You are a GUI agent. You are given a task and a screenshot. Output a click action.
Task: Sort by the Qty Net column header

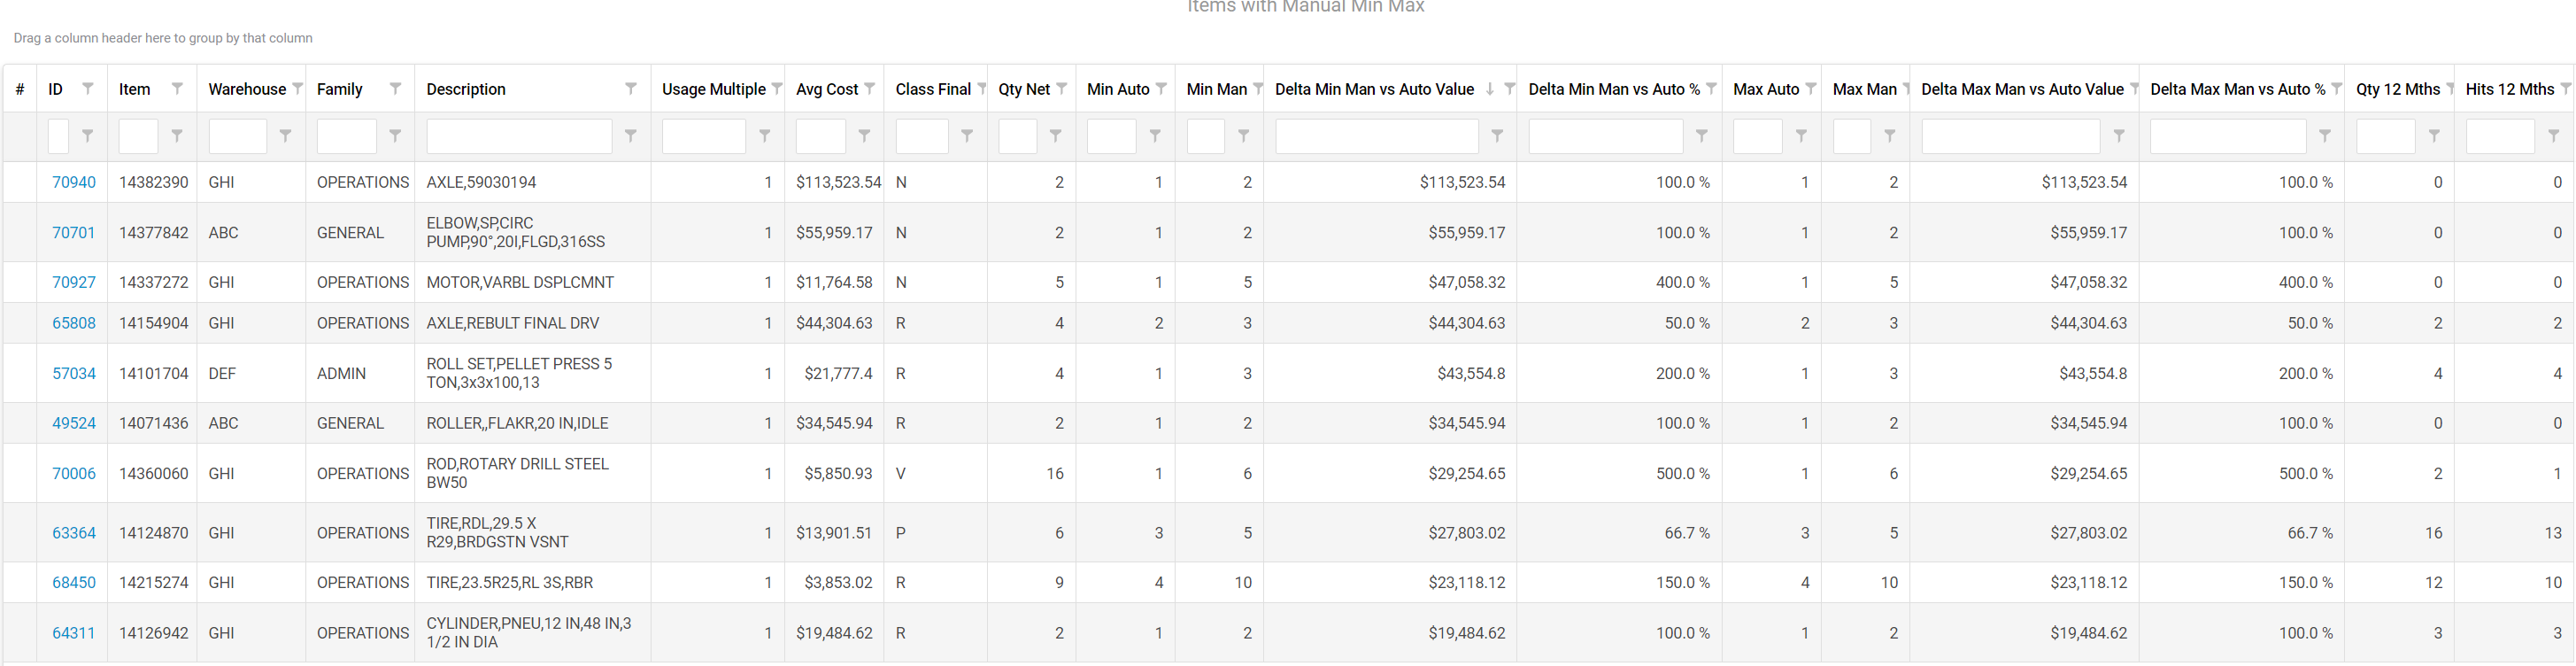tap(1023, 89)
